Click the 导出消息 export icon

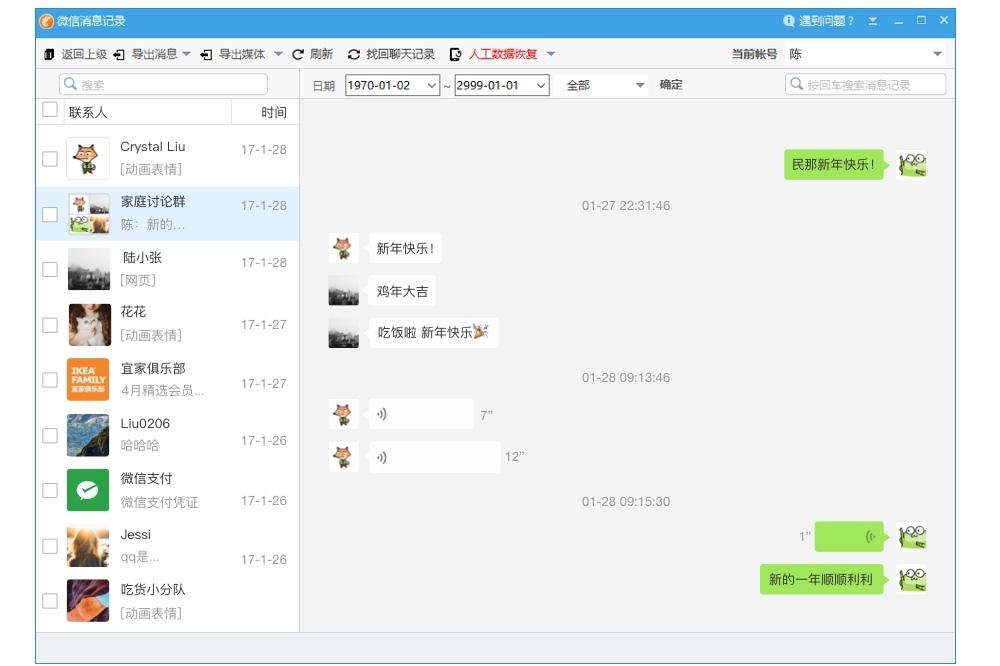[x=119, y=55]
